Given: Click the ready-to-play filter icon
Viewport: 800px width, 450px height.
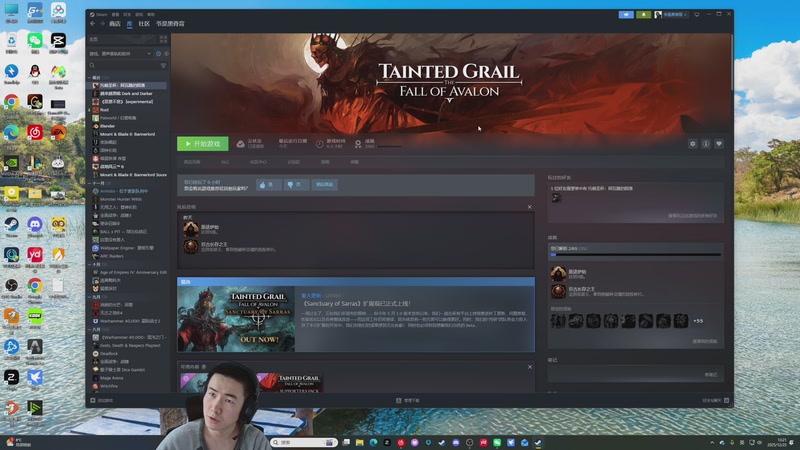Looking at the screenshot, I should click(x=166, y=54).
